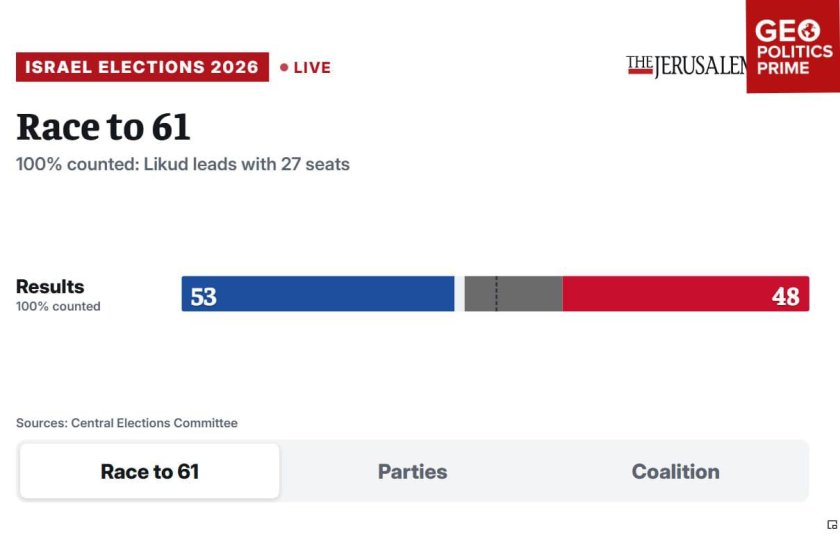840x560 pixels.
Task: Click the gray undecided bar segment
Action: click(x=513, y=294)
